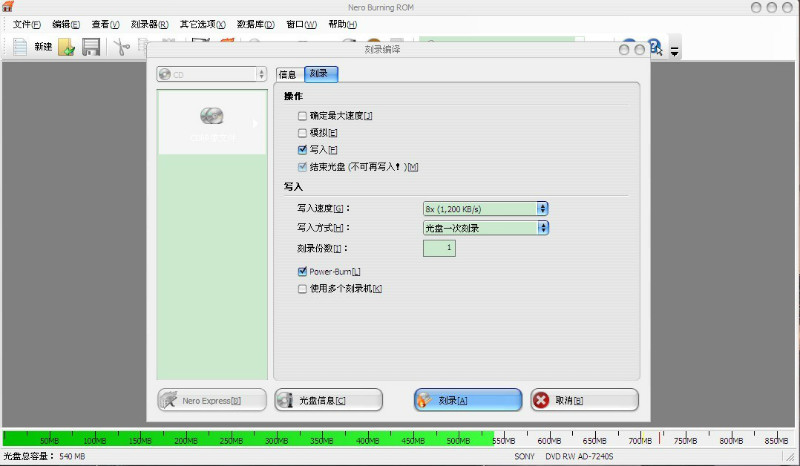
Task: Click the 新建 new compilation icon
Action: point(20,47)
